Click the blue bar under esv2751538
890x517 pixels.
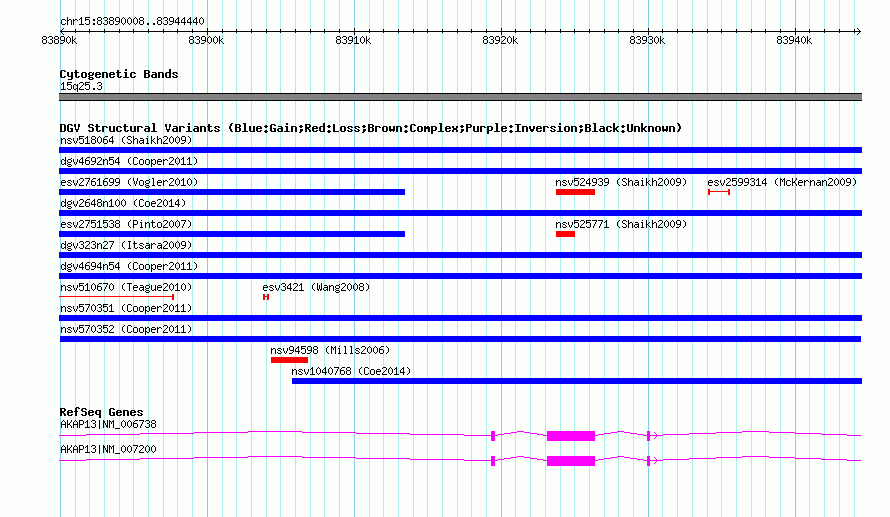click(232, 234)
